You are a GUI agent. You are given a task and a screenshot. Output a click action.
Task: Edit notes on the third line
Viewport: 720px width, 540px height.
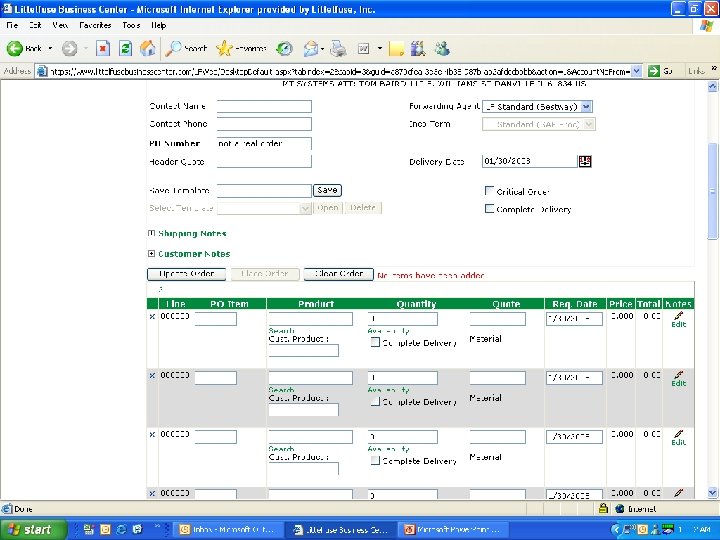point(679,438)
